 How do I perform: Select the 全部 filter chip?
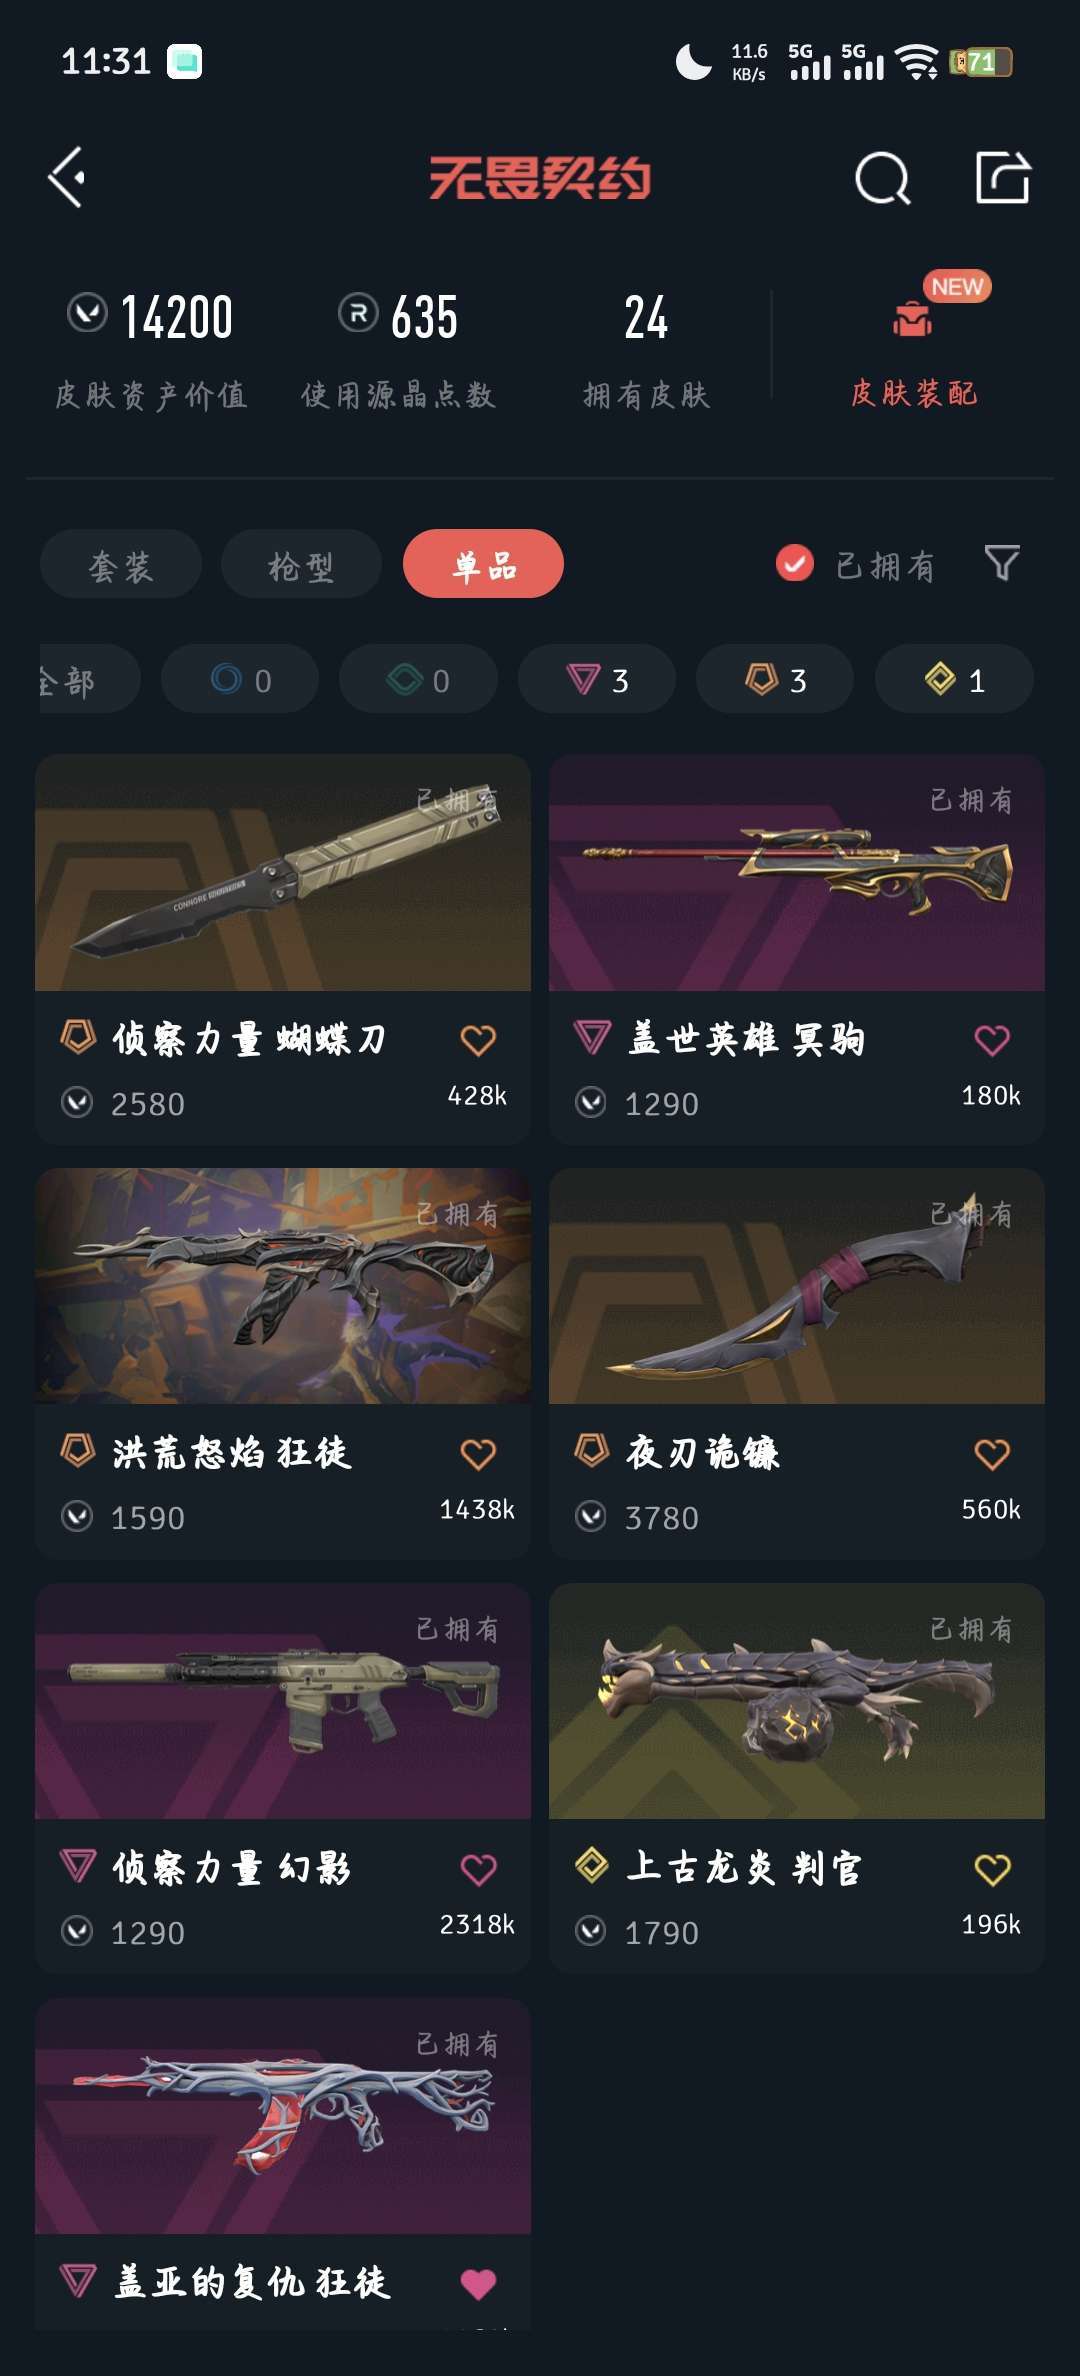[90, 679]
